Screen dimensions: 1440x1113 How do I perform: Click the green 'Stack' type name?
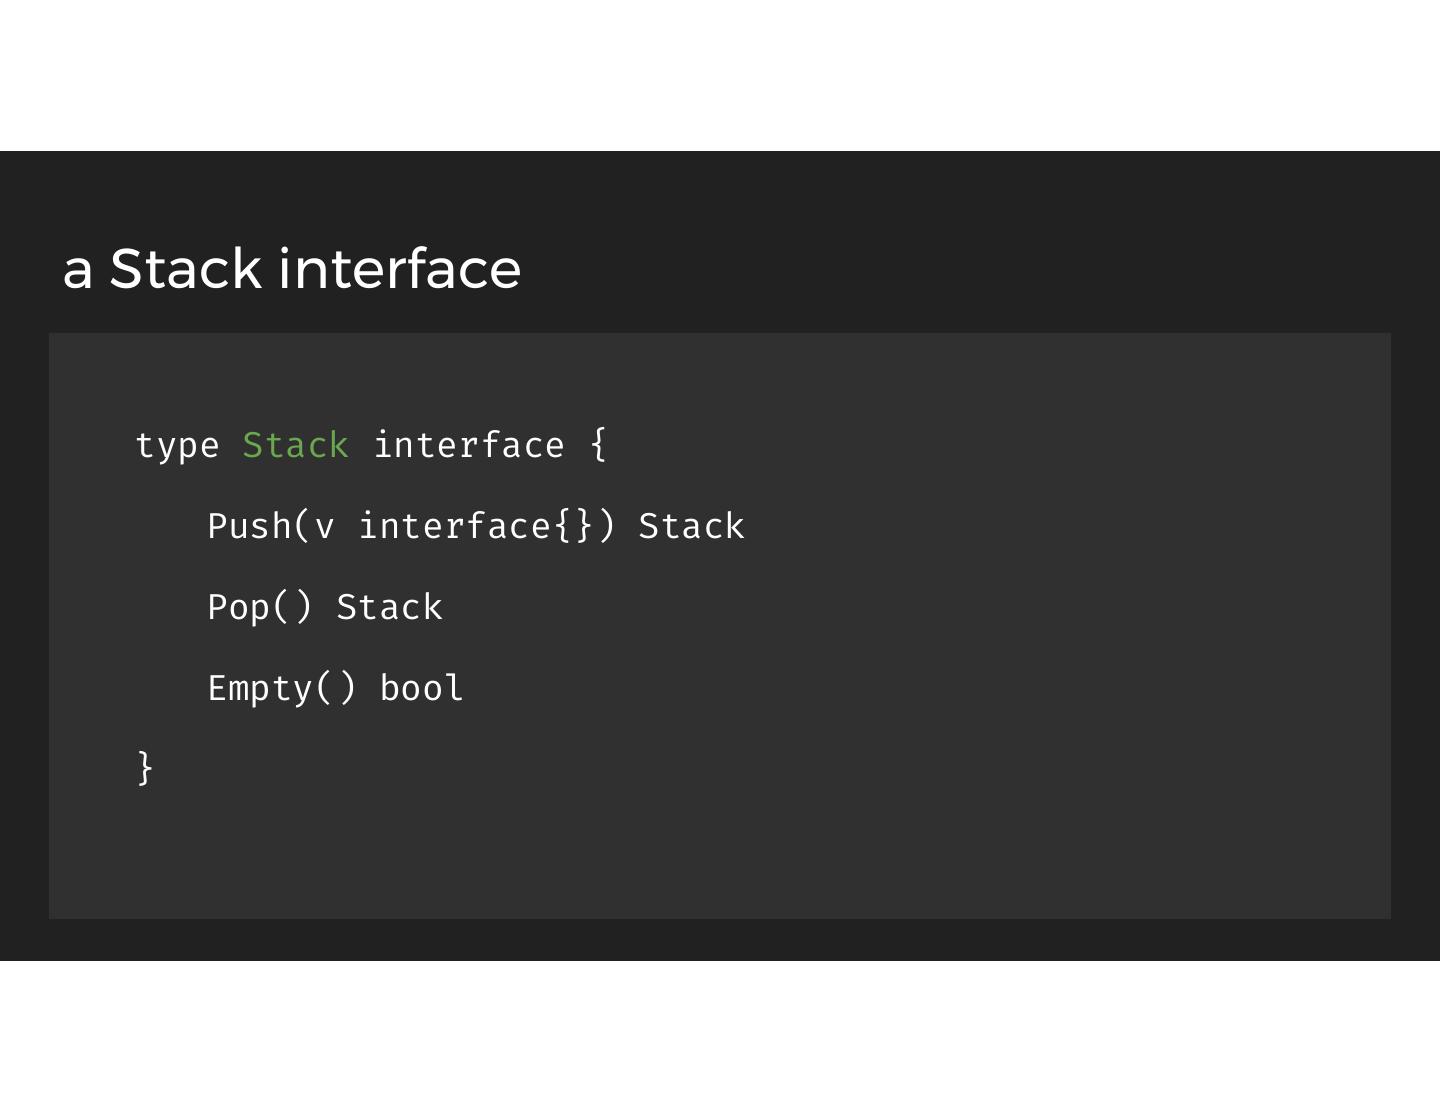pyautogui.click(x=295, y=445)
